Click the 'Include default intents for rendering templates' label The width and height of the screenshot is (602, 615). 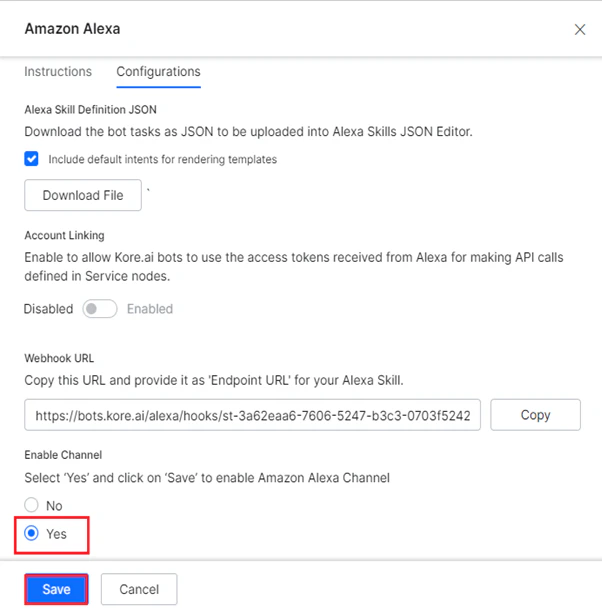click(163, 159)
